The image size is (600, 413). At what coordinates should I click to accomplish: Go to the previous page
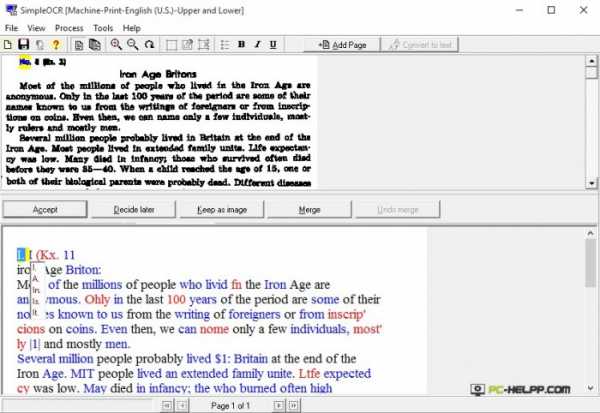click(x=182, y=405)
